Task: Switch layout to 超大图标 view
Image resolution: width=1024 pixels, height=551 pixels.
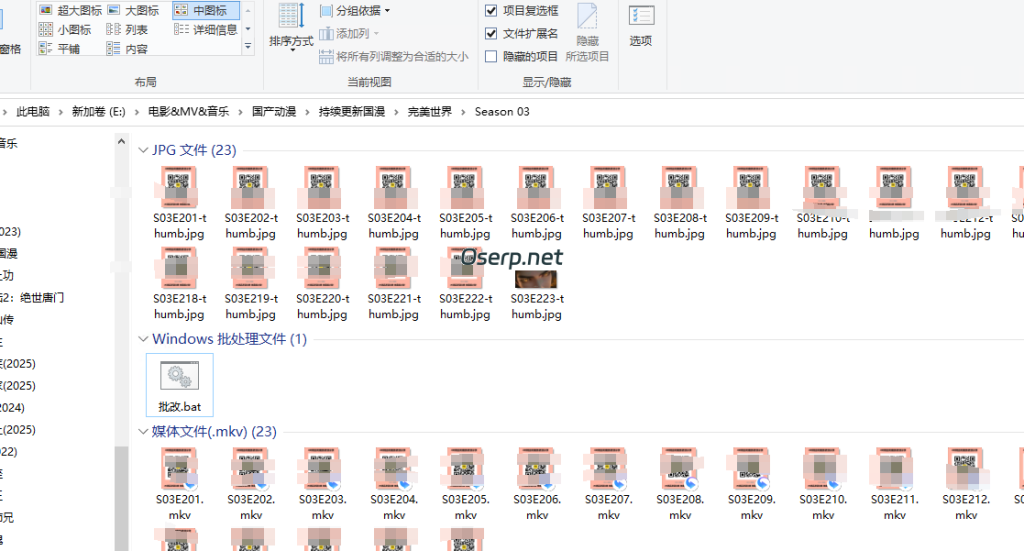Action: [x=71, y=10]
